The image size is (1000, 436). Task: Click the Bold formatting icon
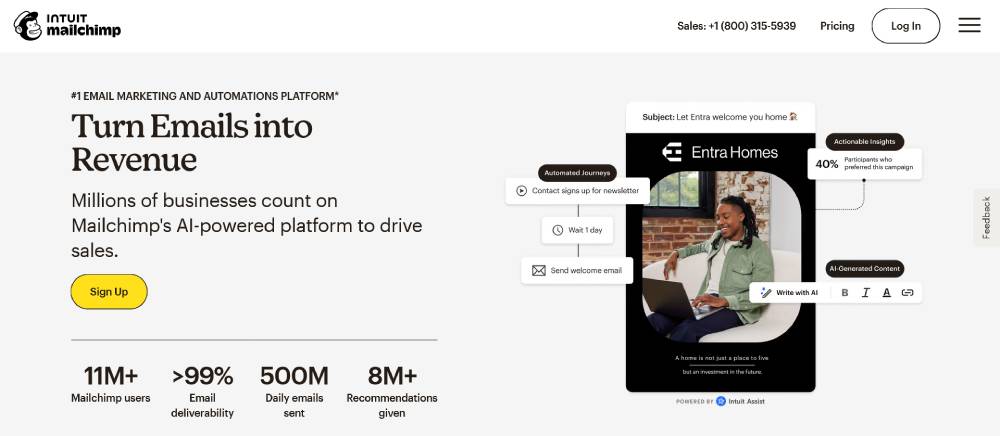[x=844, y=293]
